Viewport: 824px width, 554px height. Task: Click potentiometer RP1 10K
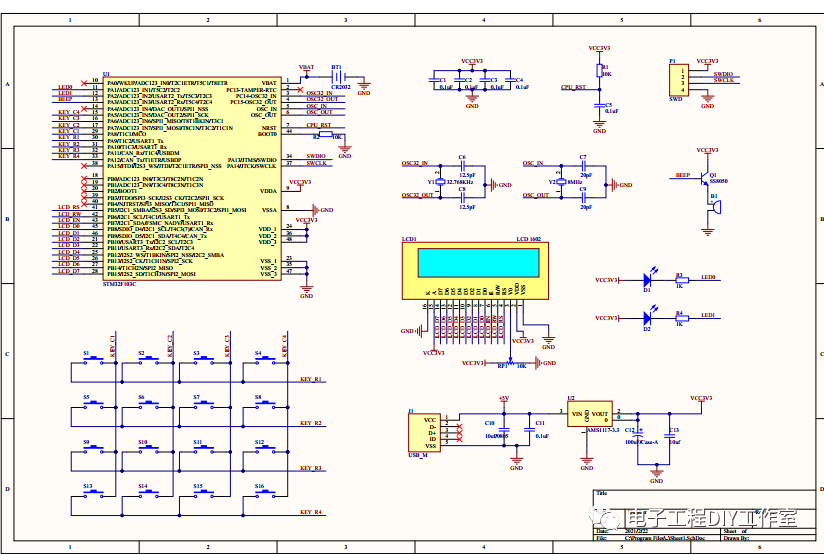(x=511, y=363)
